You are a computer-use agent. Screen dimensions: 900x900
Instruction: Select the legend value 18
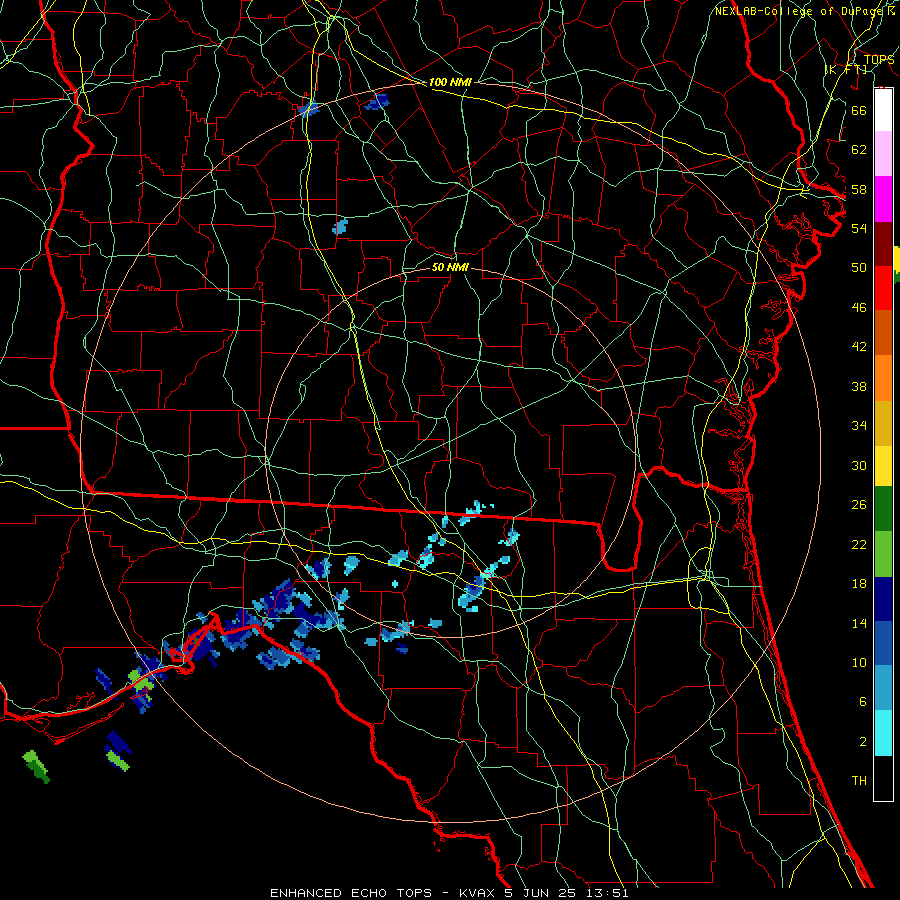click(x=859, y=584)
